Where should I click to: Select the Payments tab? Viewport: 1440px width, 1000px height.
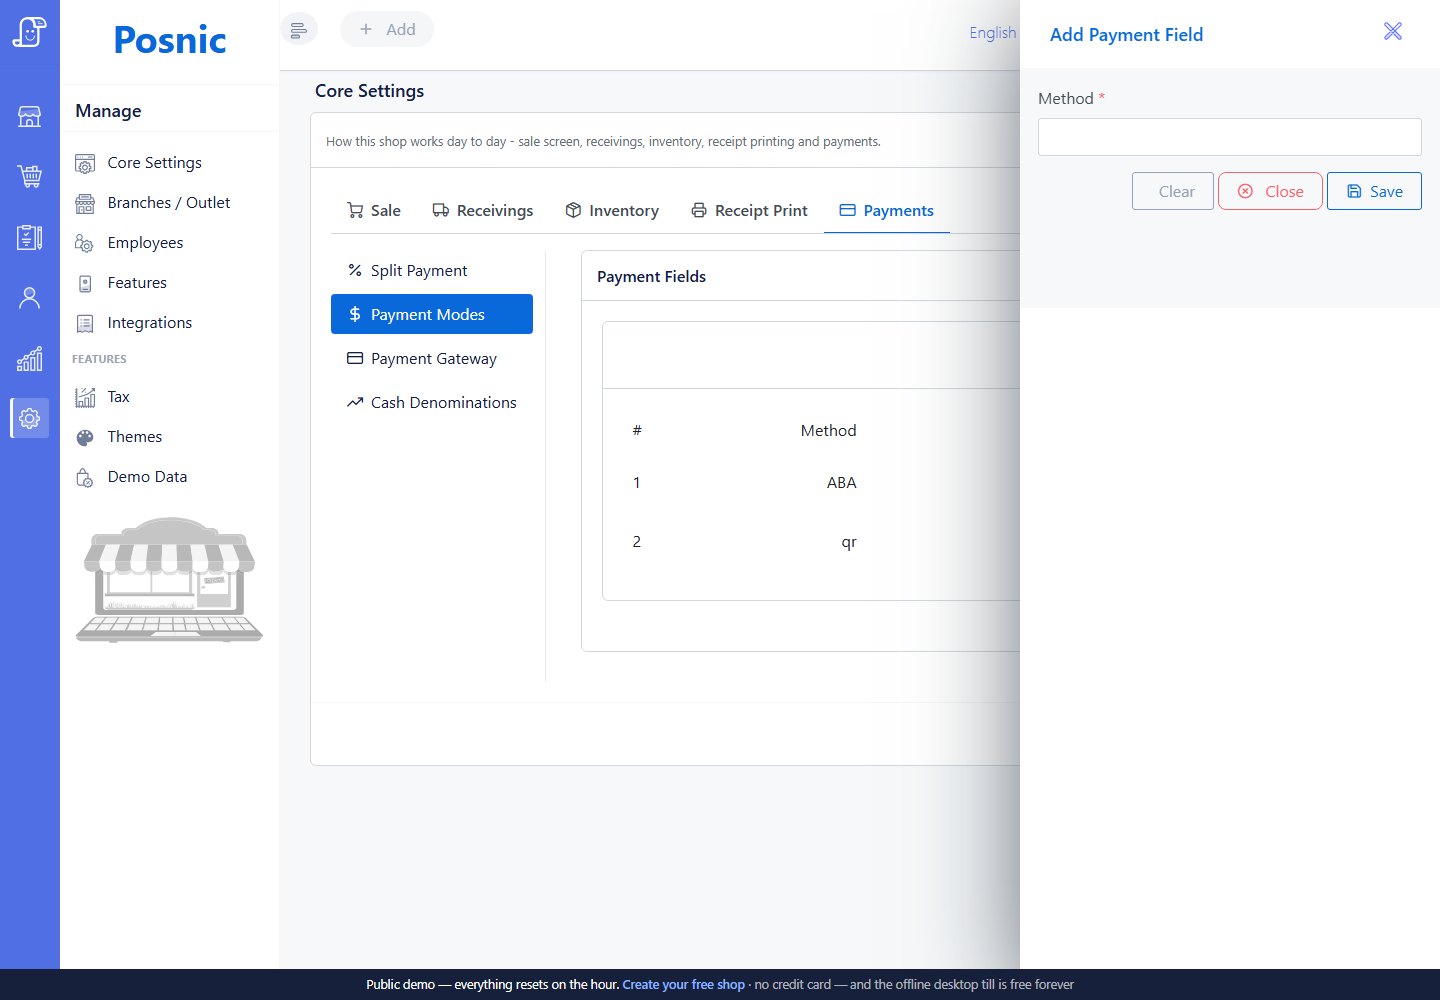pos(886,210)
